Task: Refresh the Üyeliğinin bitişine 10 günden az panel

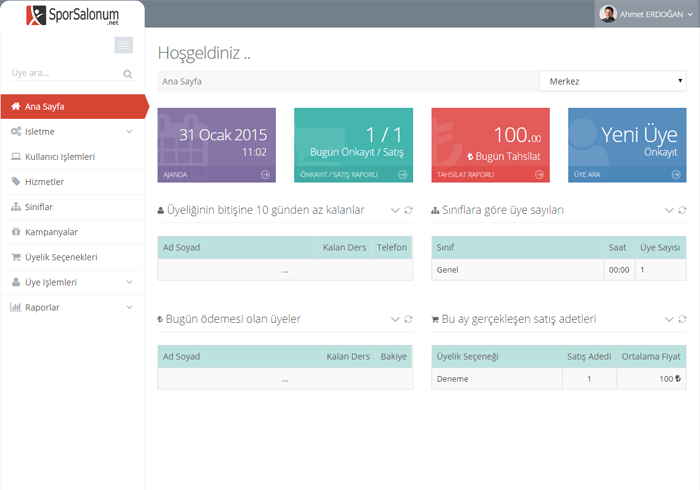Action: (408, 210)
